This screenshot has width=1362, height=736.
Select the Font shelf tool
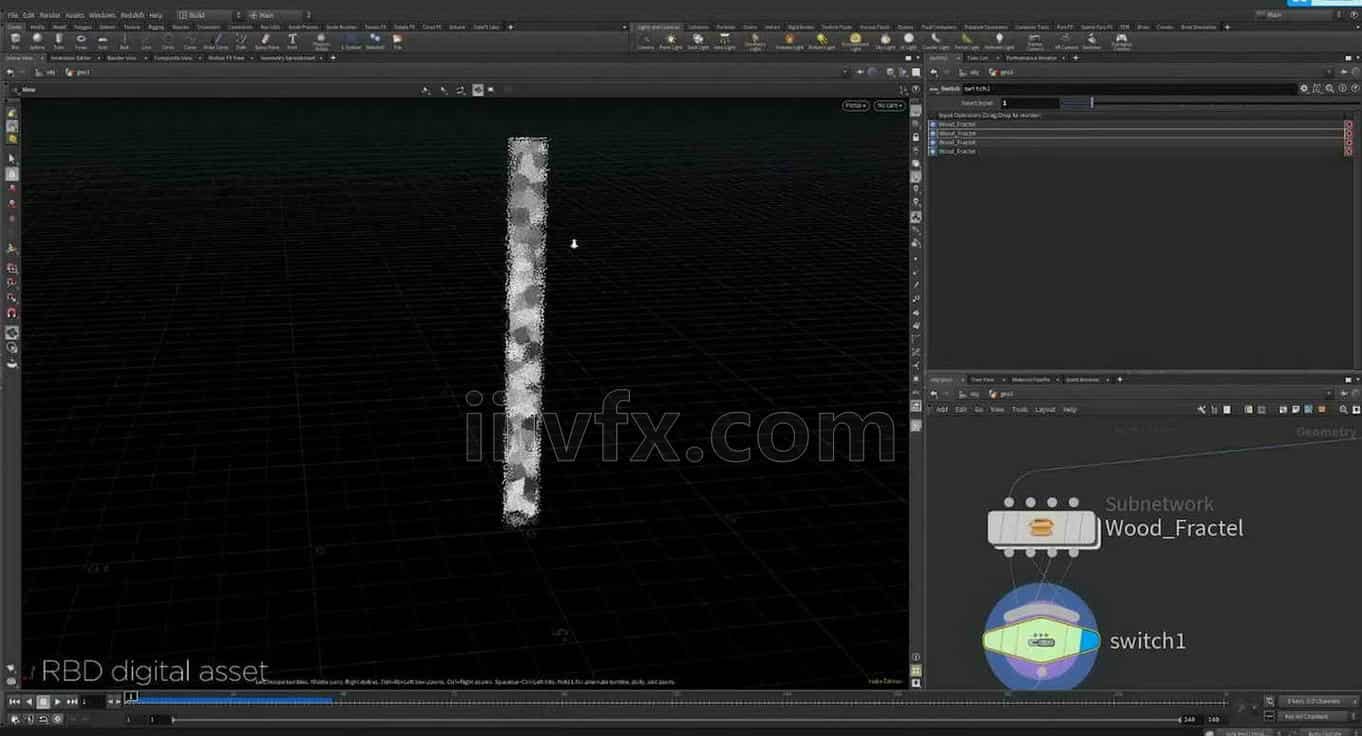coord(292,40)
